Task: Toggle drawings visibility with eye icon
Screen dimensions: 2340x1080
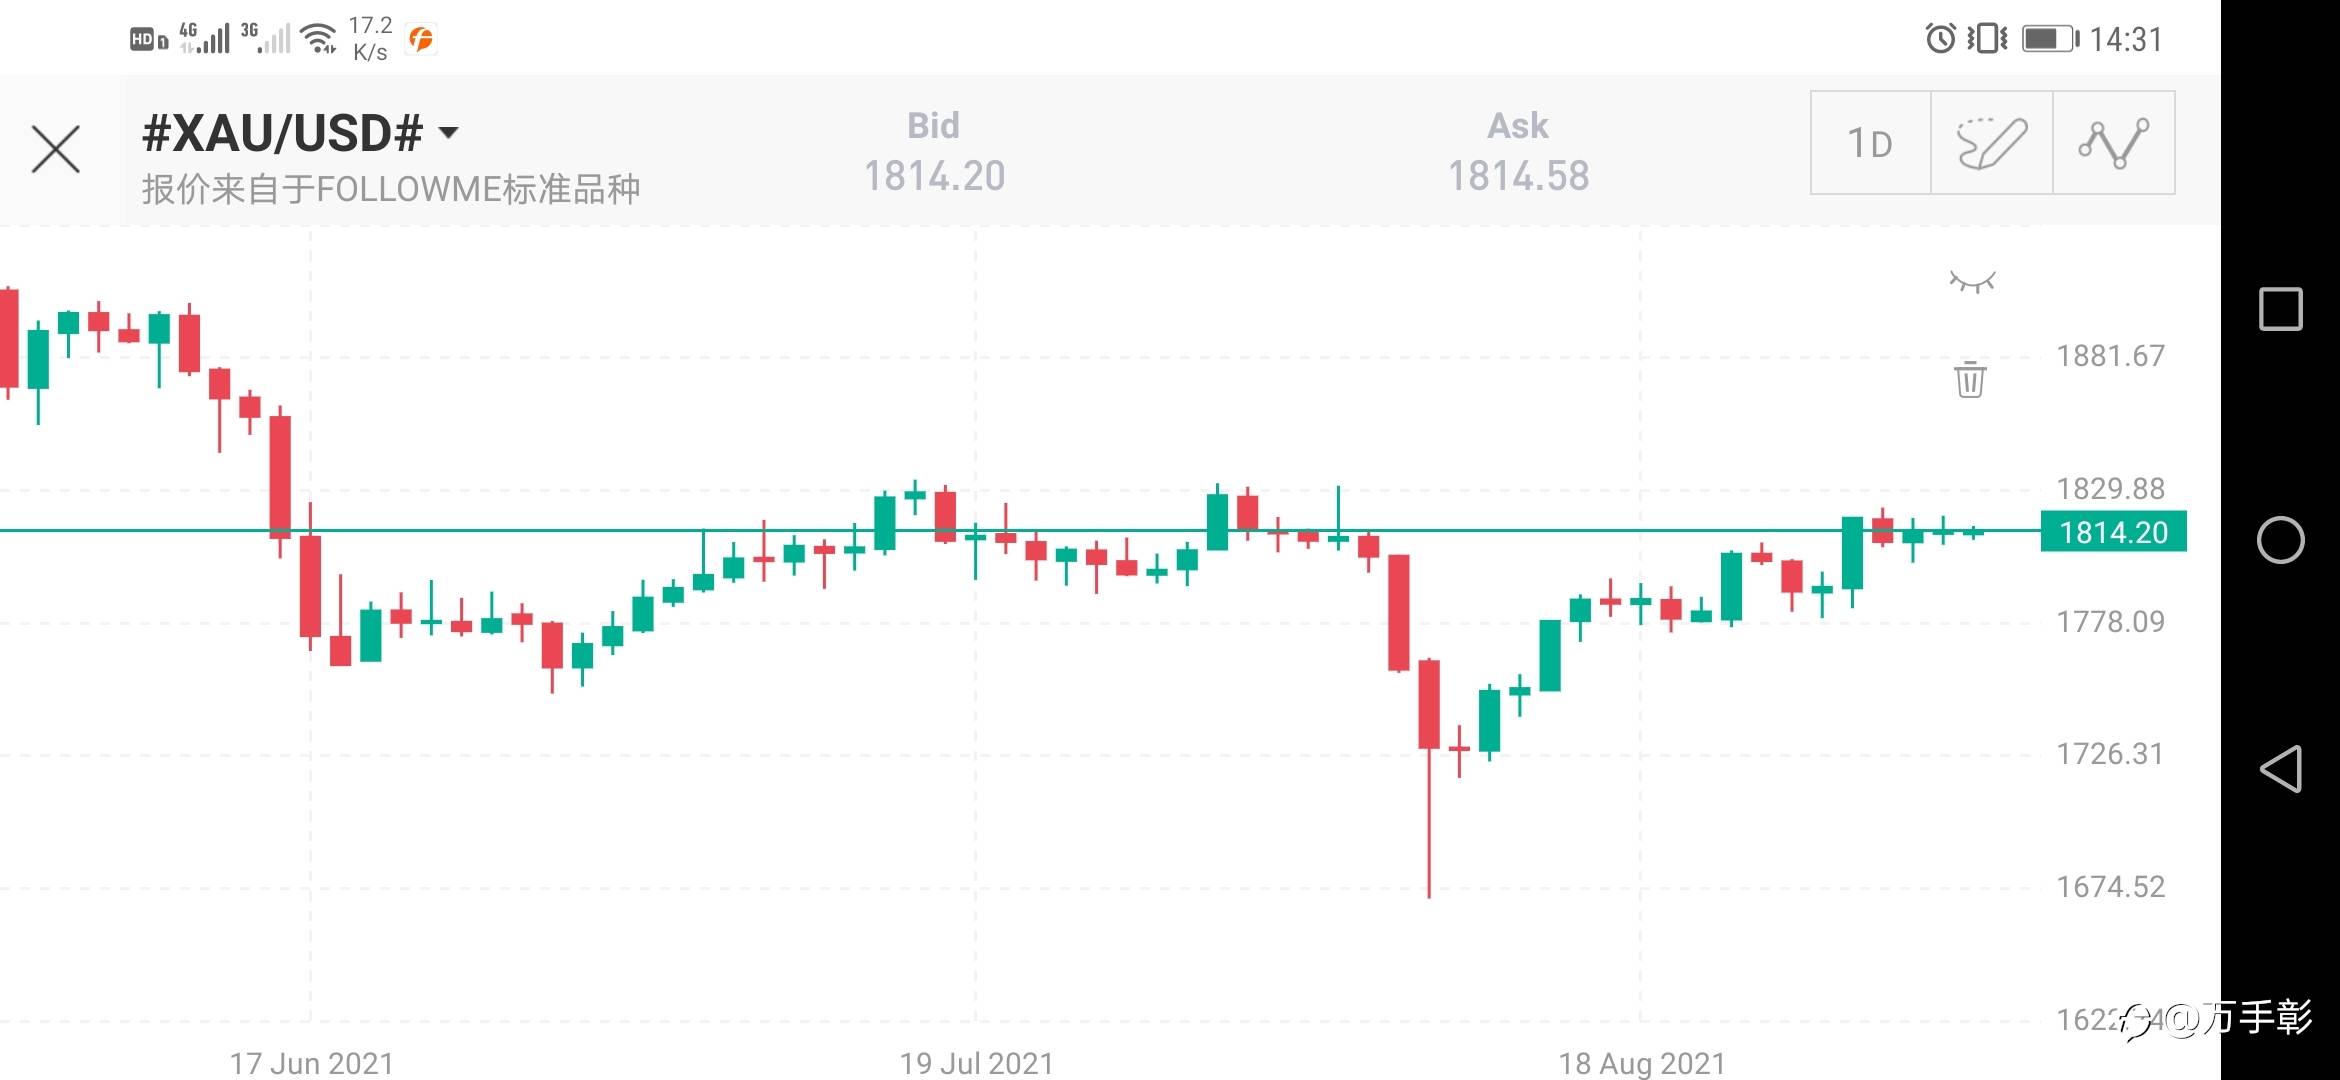Action: pyautogui.click(x=1972, y=282)
